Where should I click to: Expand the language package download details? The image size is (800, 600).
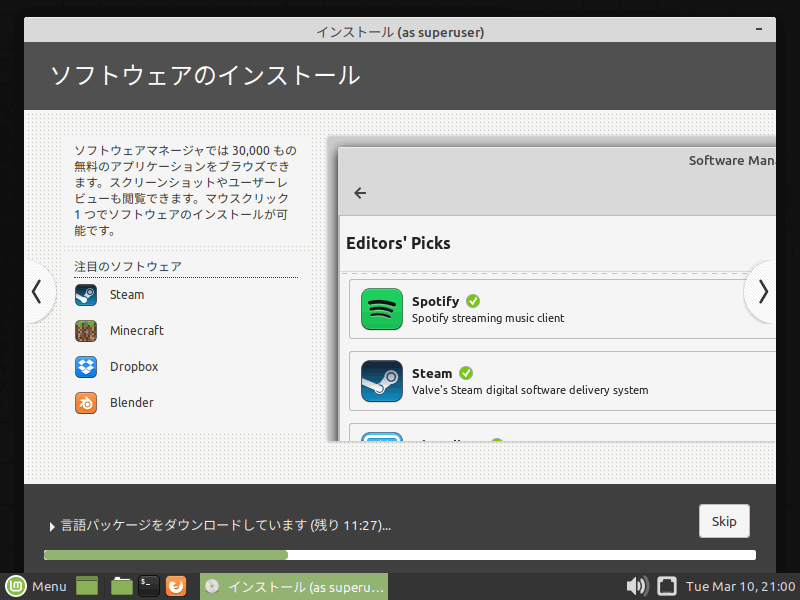(52, 526)
